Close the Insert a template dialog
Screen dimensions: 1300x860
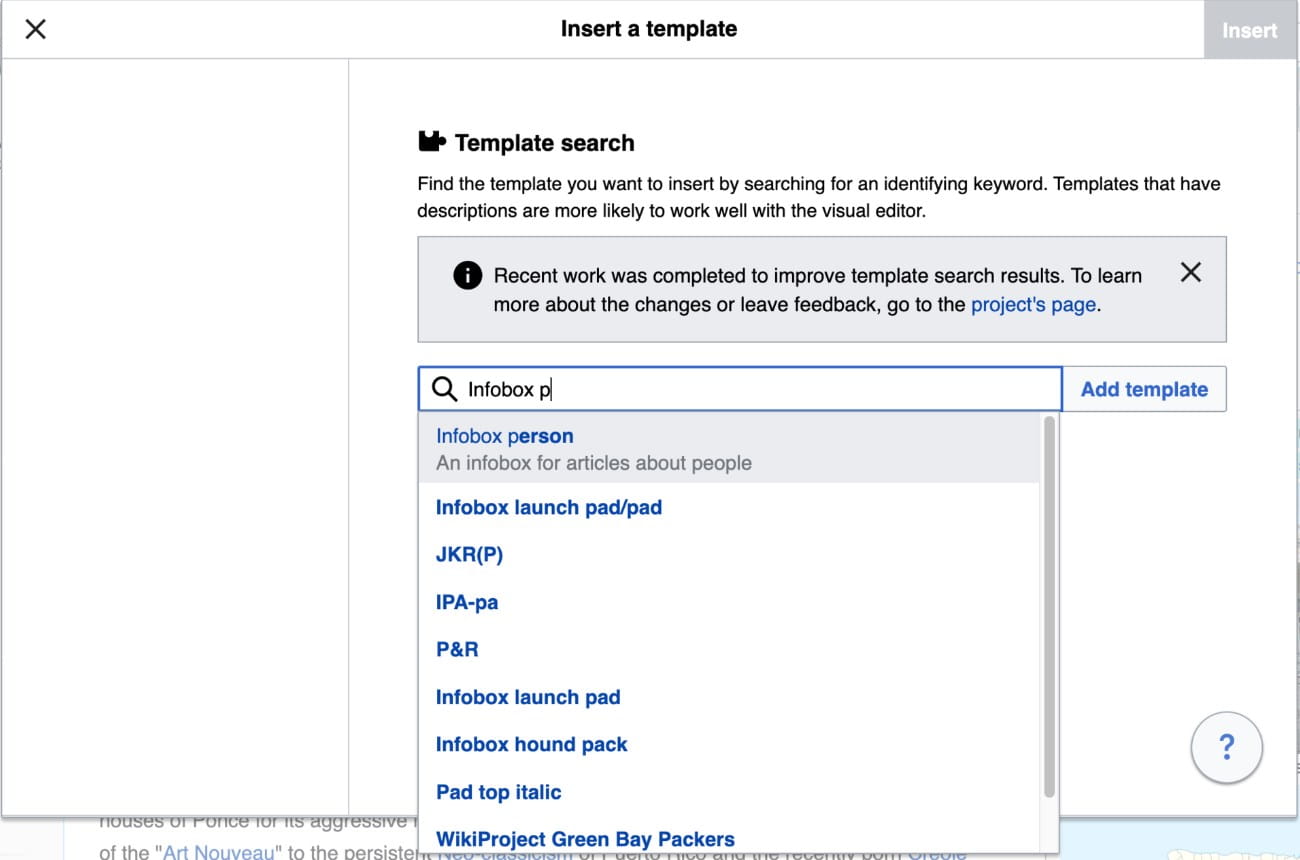35,30
